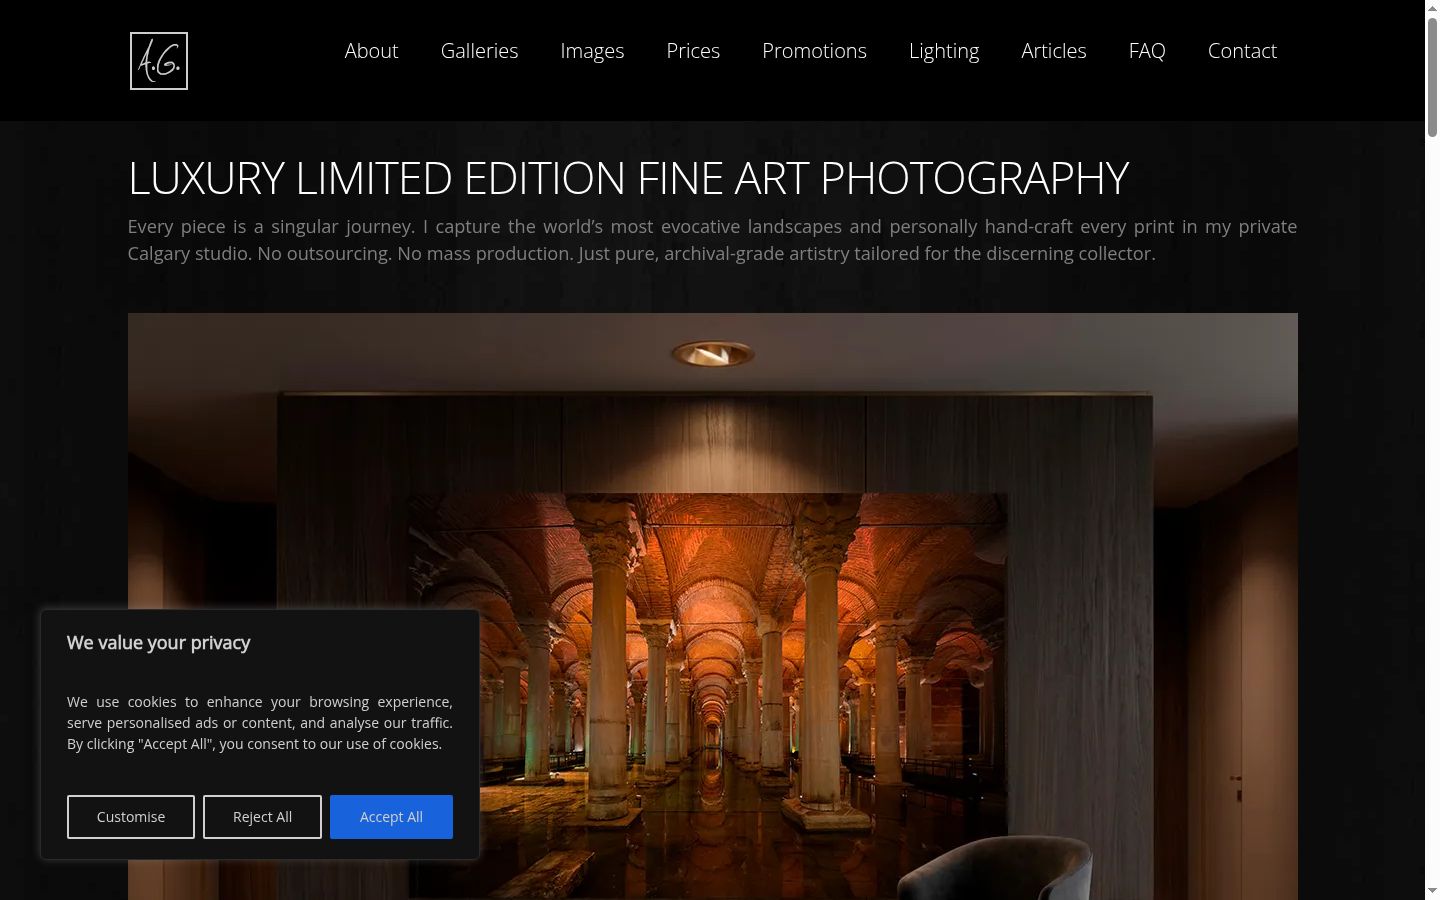1440x900 pixels.
Task: Click the 'We value your privacy' title
Action: (x=158, y=643)
